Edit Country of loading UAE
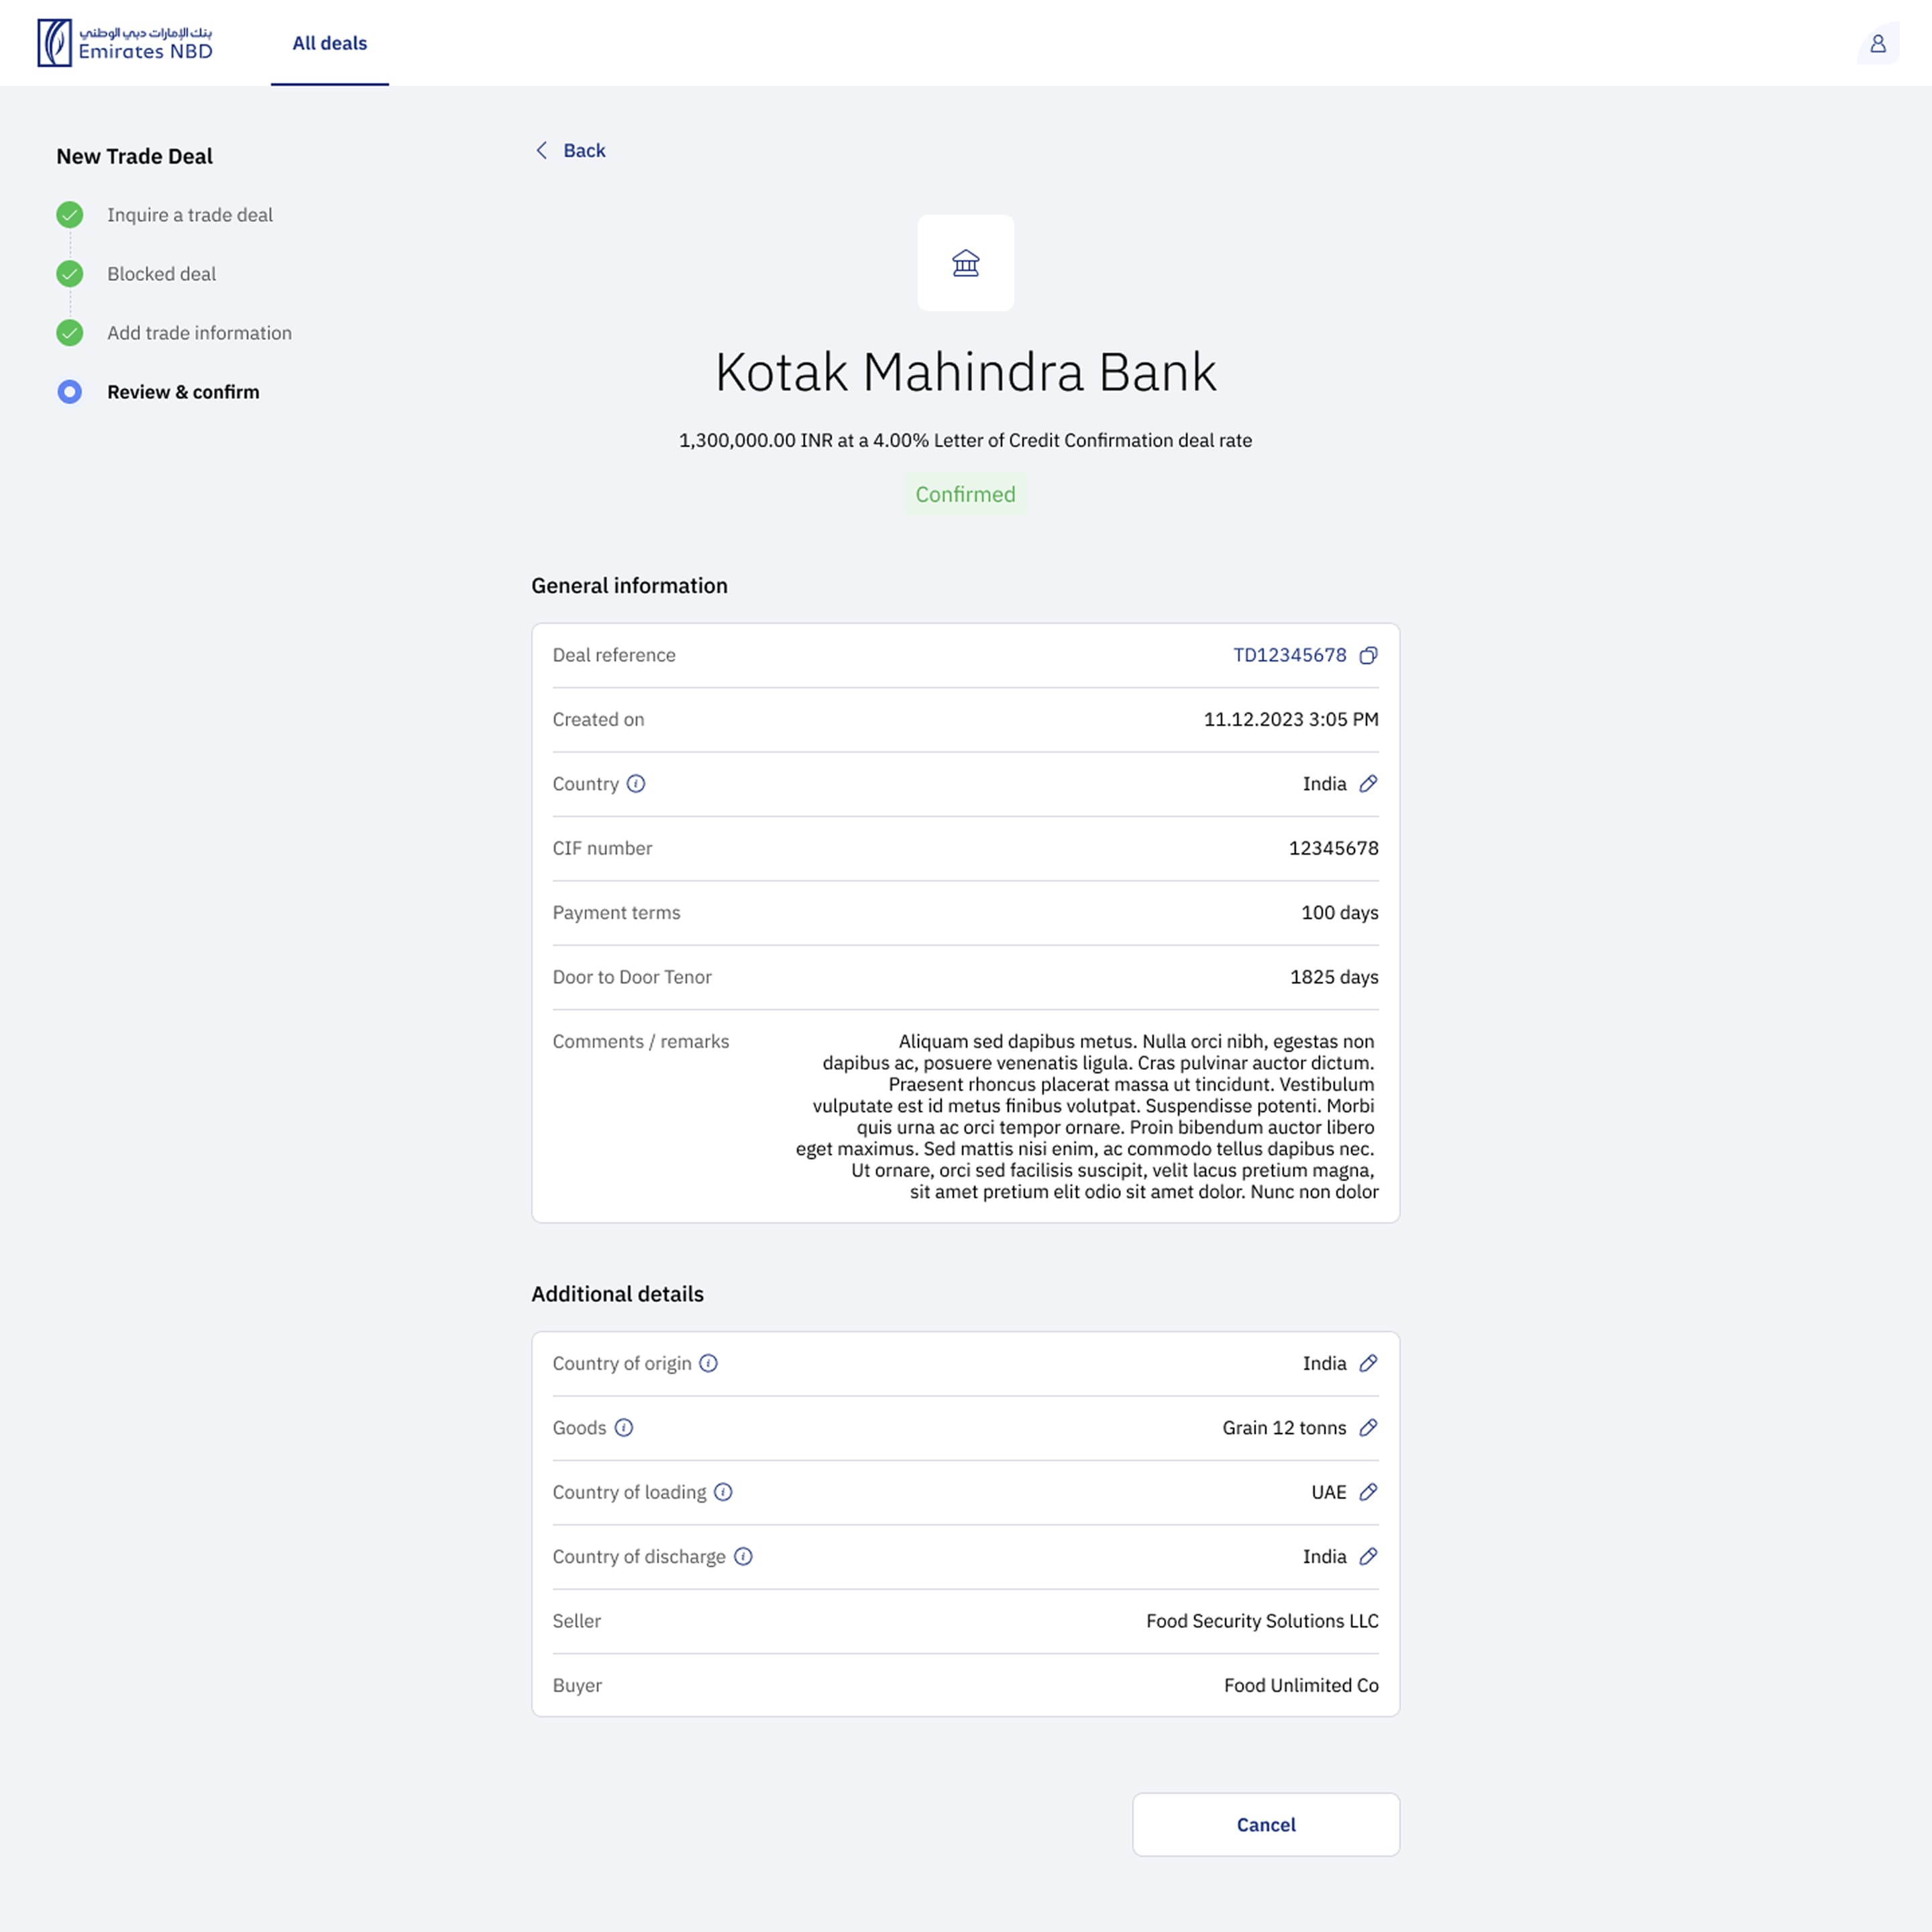The image size is (1932, 1932). pos(1368,1492)
